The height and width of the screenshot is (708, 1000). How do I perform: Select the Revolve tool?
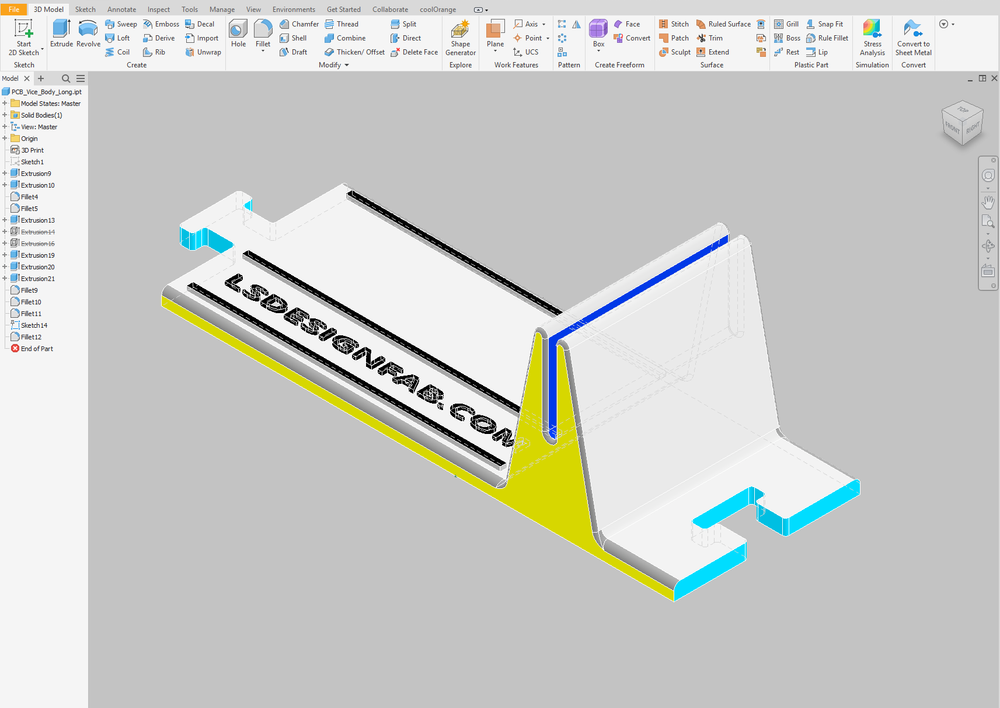click(x=88, y=34)
